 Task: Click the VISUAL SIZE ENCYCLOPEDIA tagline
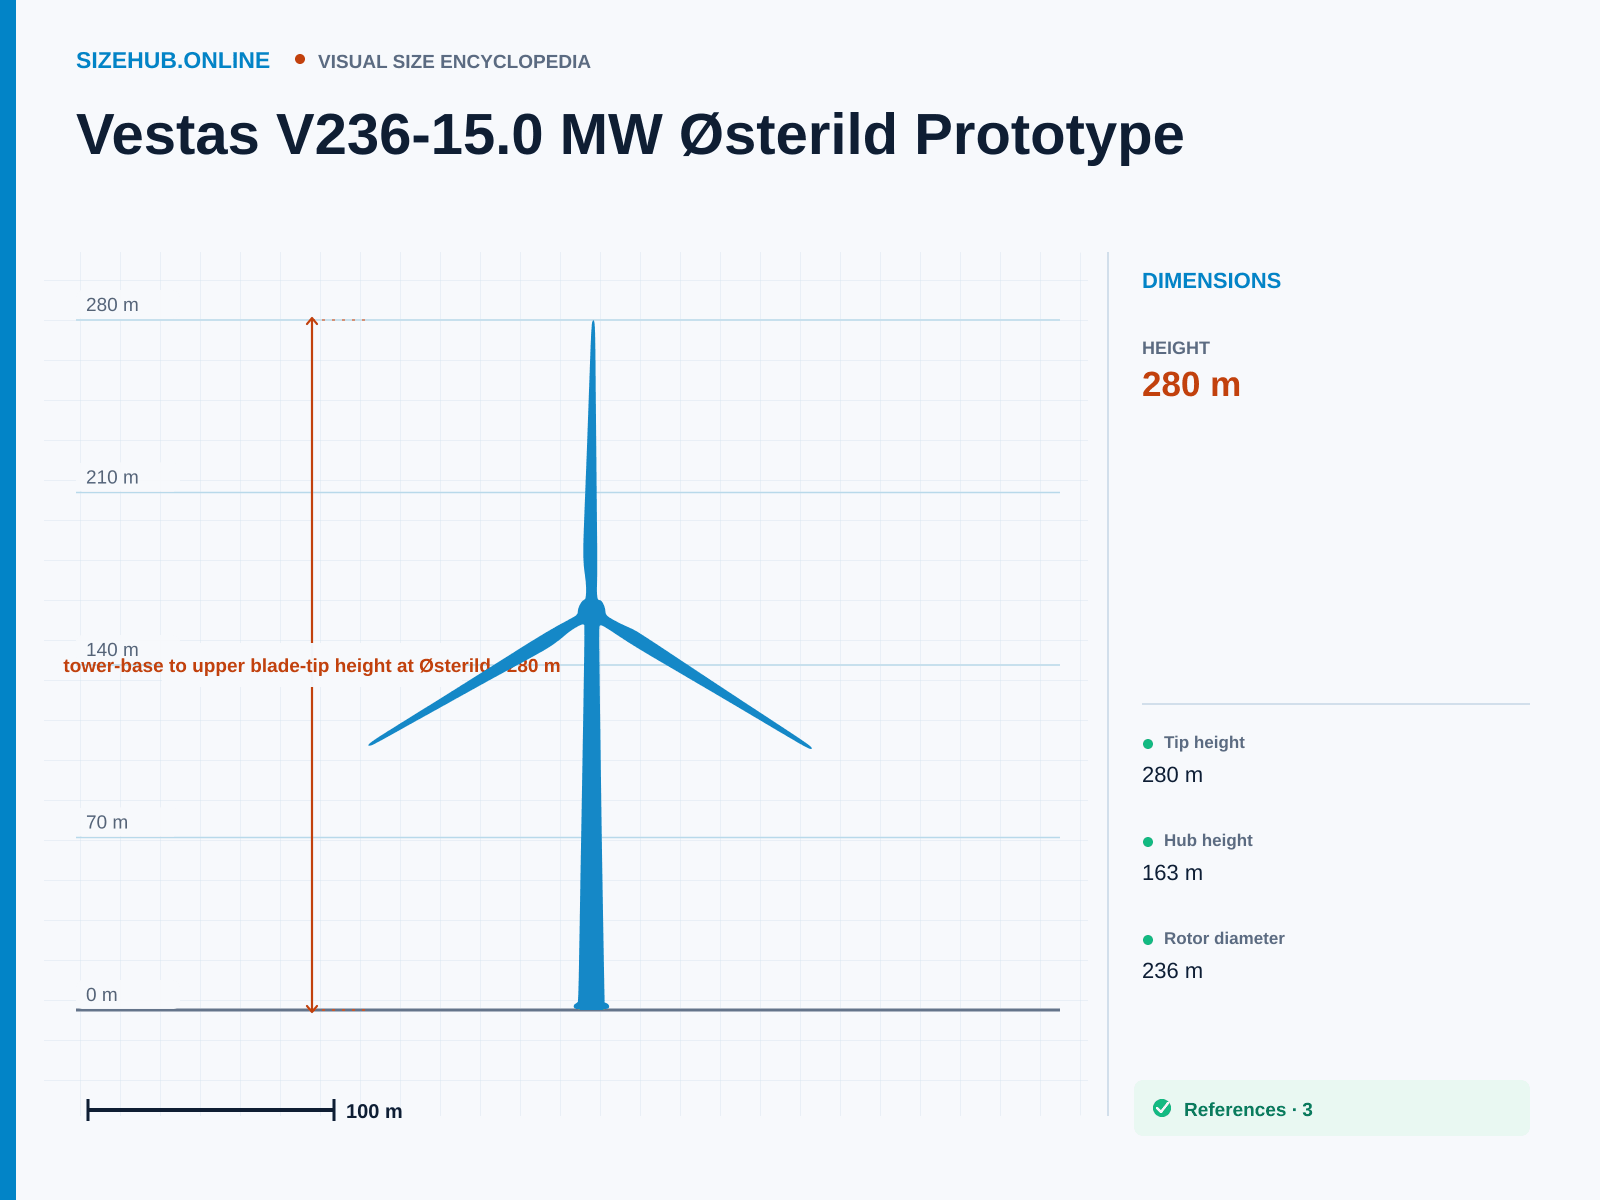tap(454, 62)
